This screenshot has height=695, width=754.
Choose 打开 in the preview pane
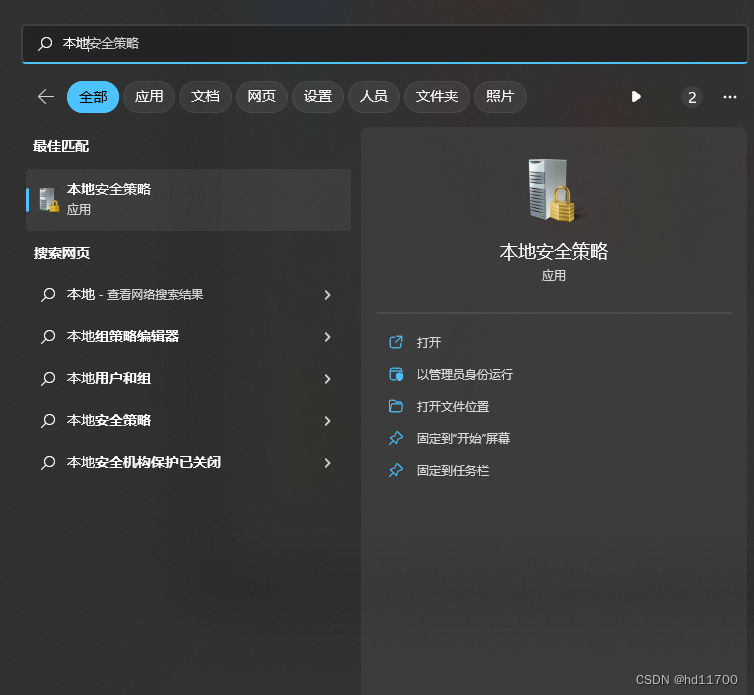coord(428,342)
